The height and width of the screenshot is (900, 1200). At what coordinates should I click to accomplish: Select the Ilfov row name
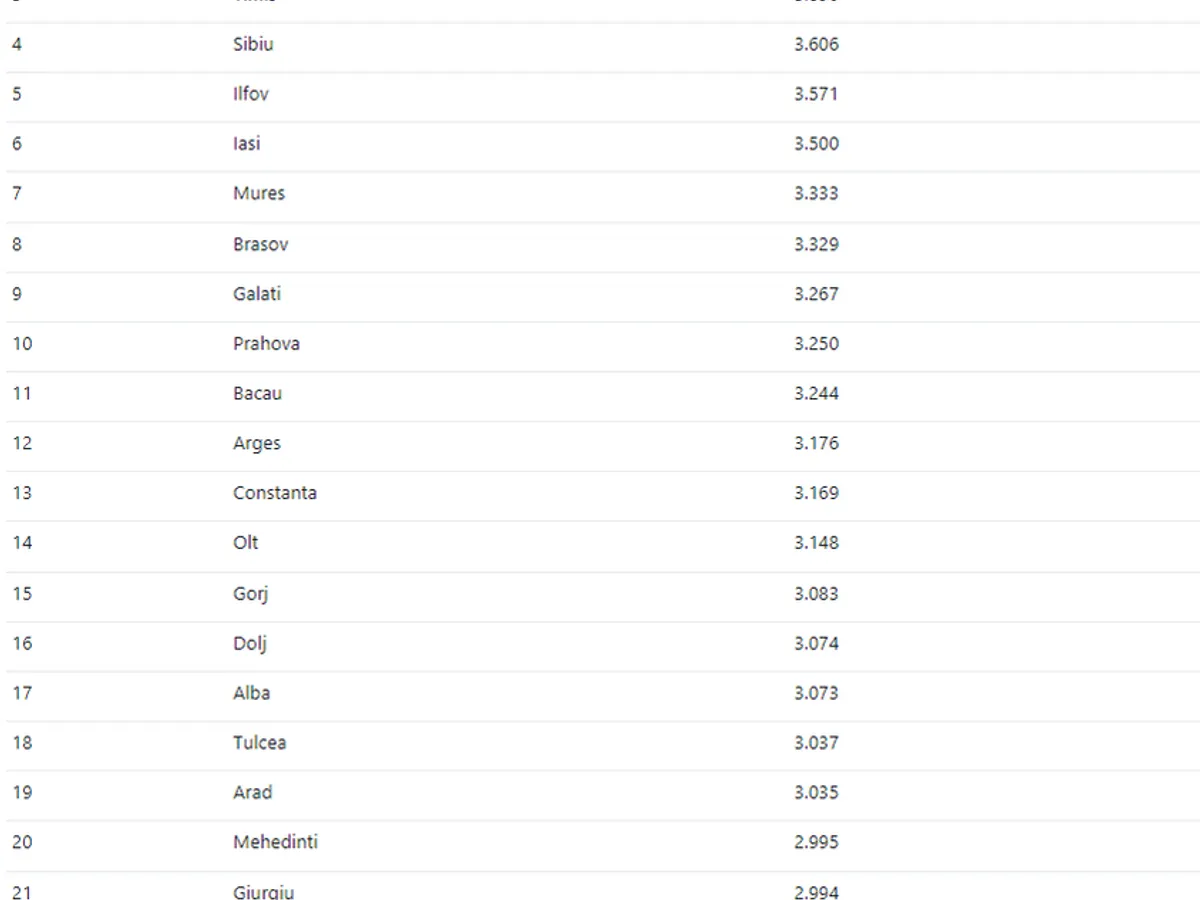[x=251, y=94]
